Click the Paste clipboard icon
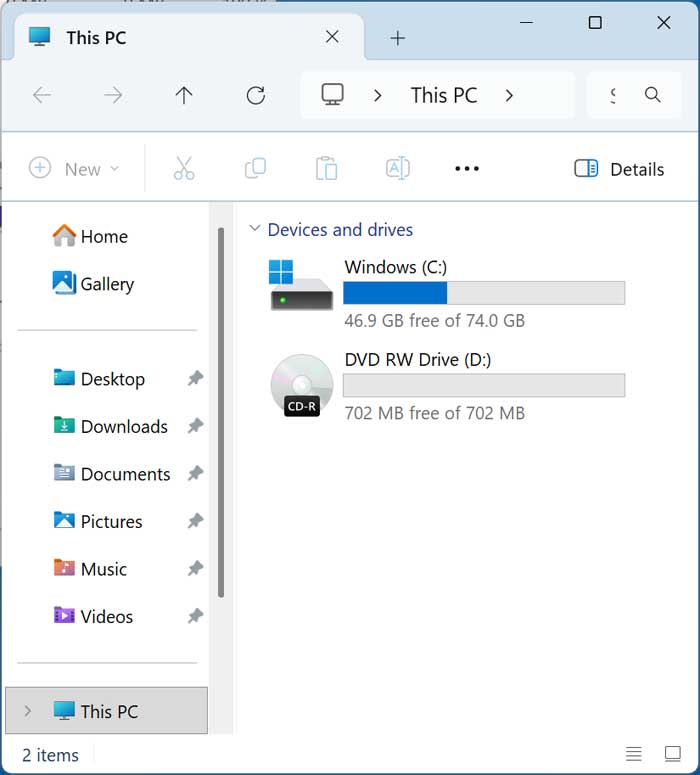This screenshot has height=775, width=700. click(326, 169)
